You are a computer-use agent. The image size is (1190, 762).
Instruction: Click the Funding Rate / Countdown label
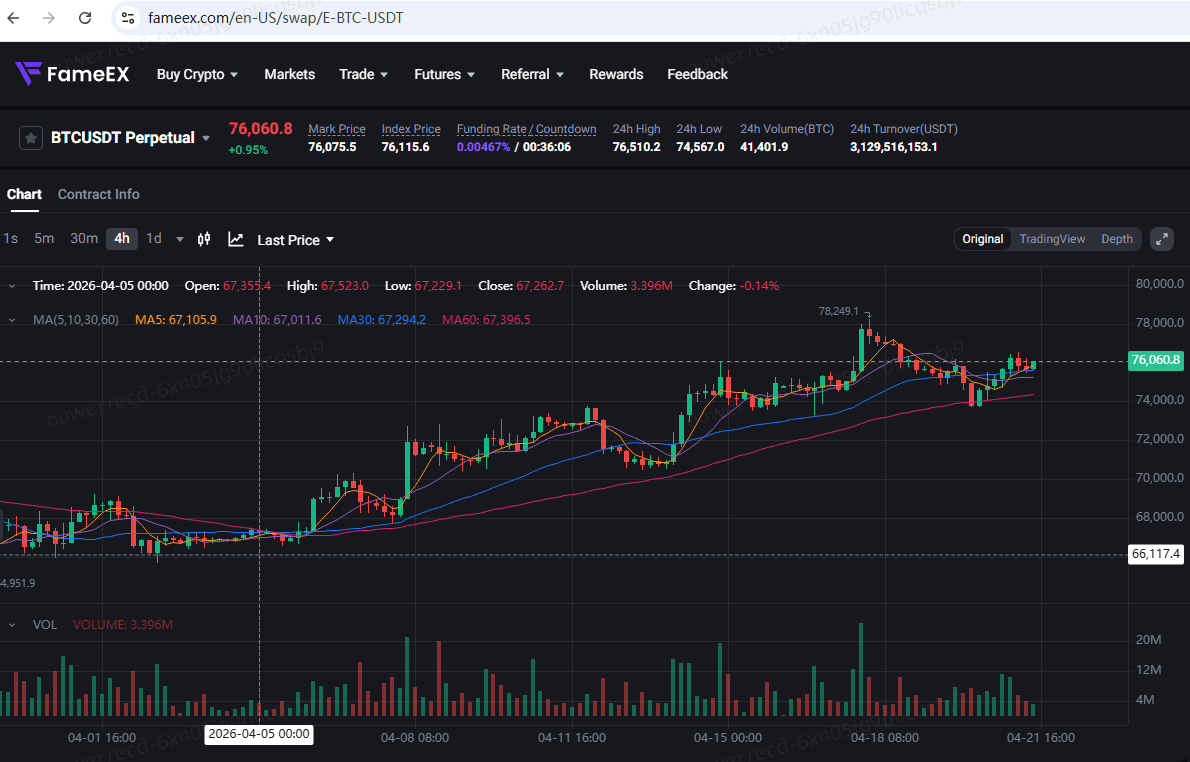[x=526, y=129]
